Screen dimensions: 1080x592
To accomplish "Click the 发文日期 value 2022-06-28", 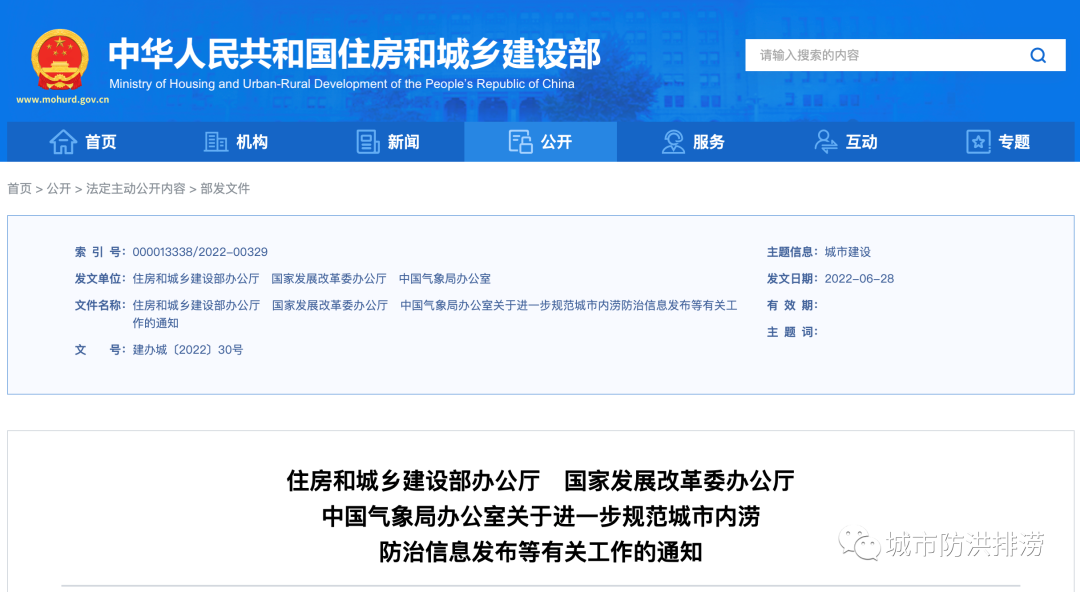I will [859, 279].
